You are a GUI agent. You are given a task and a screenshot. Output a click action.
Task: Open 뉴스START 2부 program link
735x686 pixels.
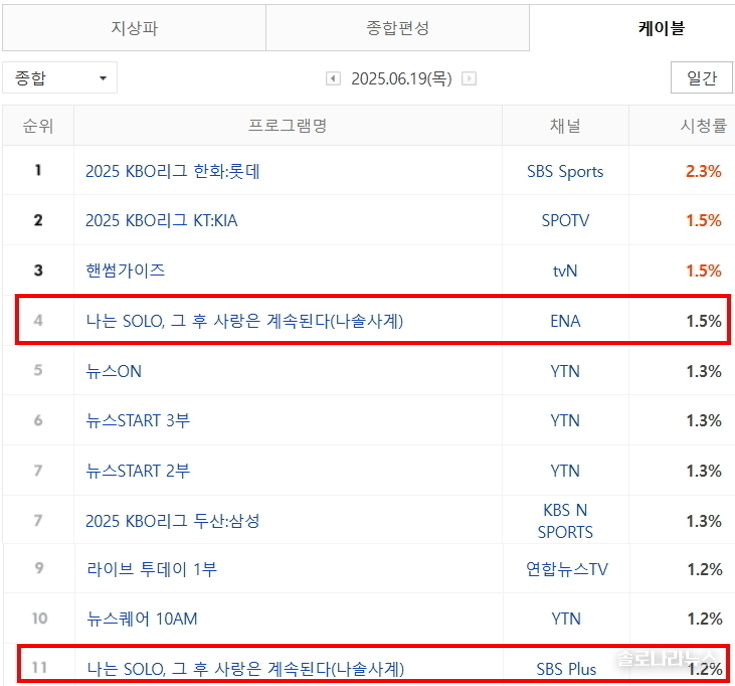[138, 471]
